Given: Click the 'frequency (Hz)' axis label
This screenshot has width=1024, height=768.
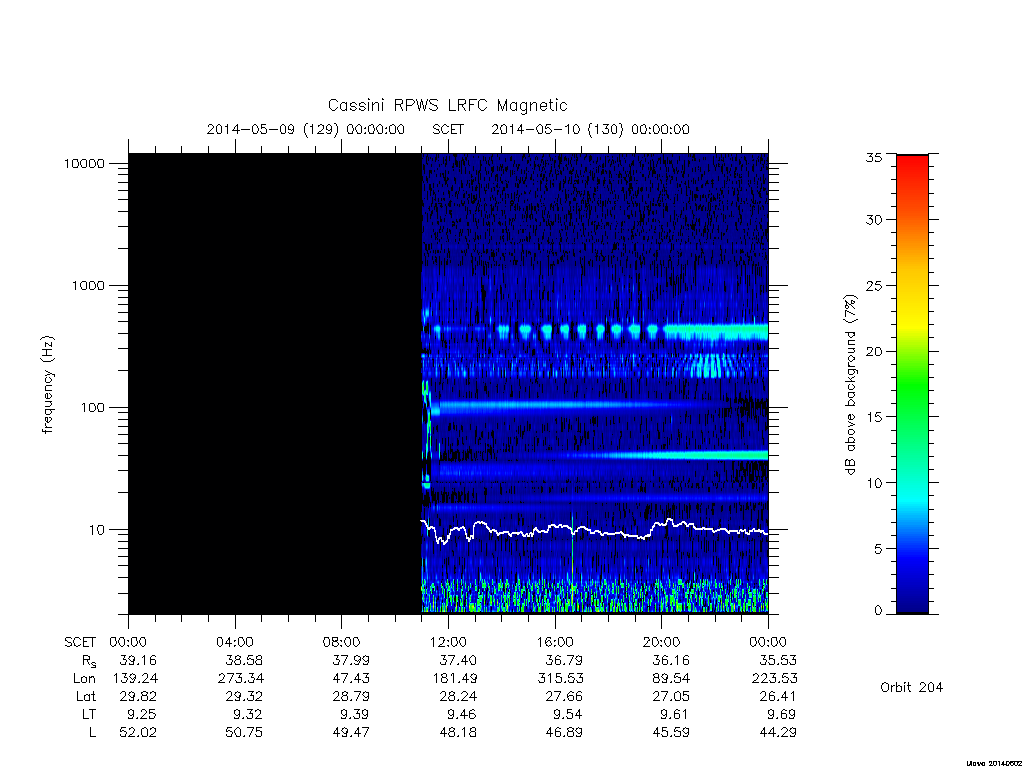Looking at the screenshot, I should 47,385.
